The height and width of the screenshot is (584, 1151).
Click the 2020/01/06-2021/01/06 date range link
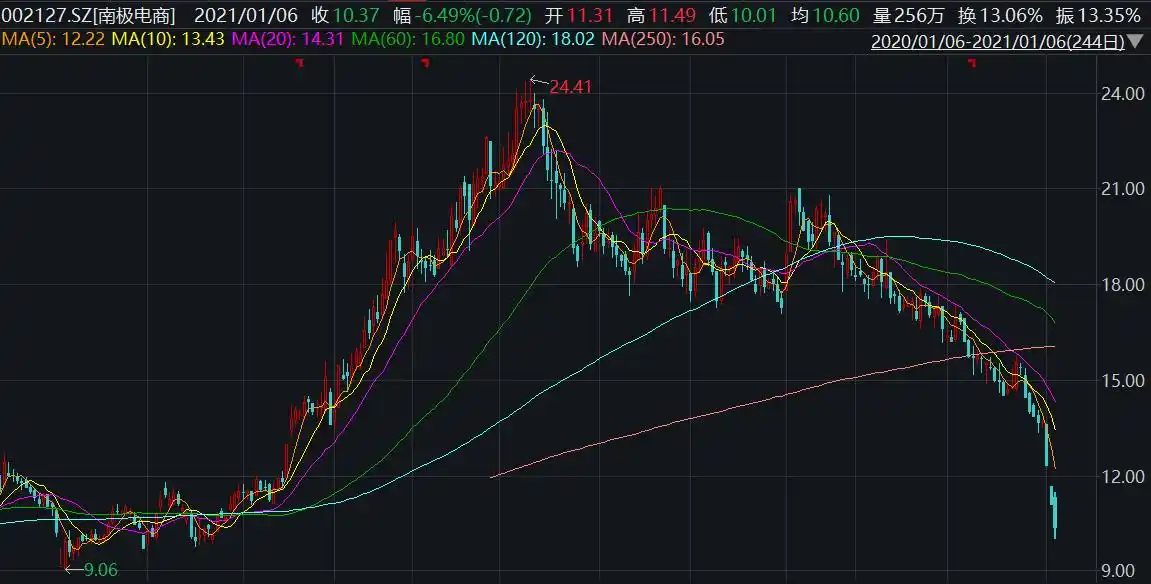point(999,42)
